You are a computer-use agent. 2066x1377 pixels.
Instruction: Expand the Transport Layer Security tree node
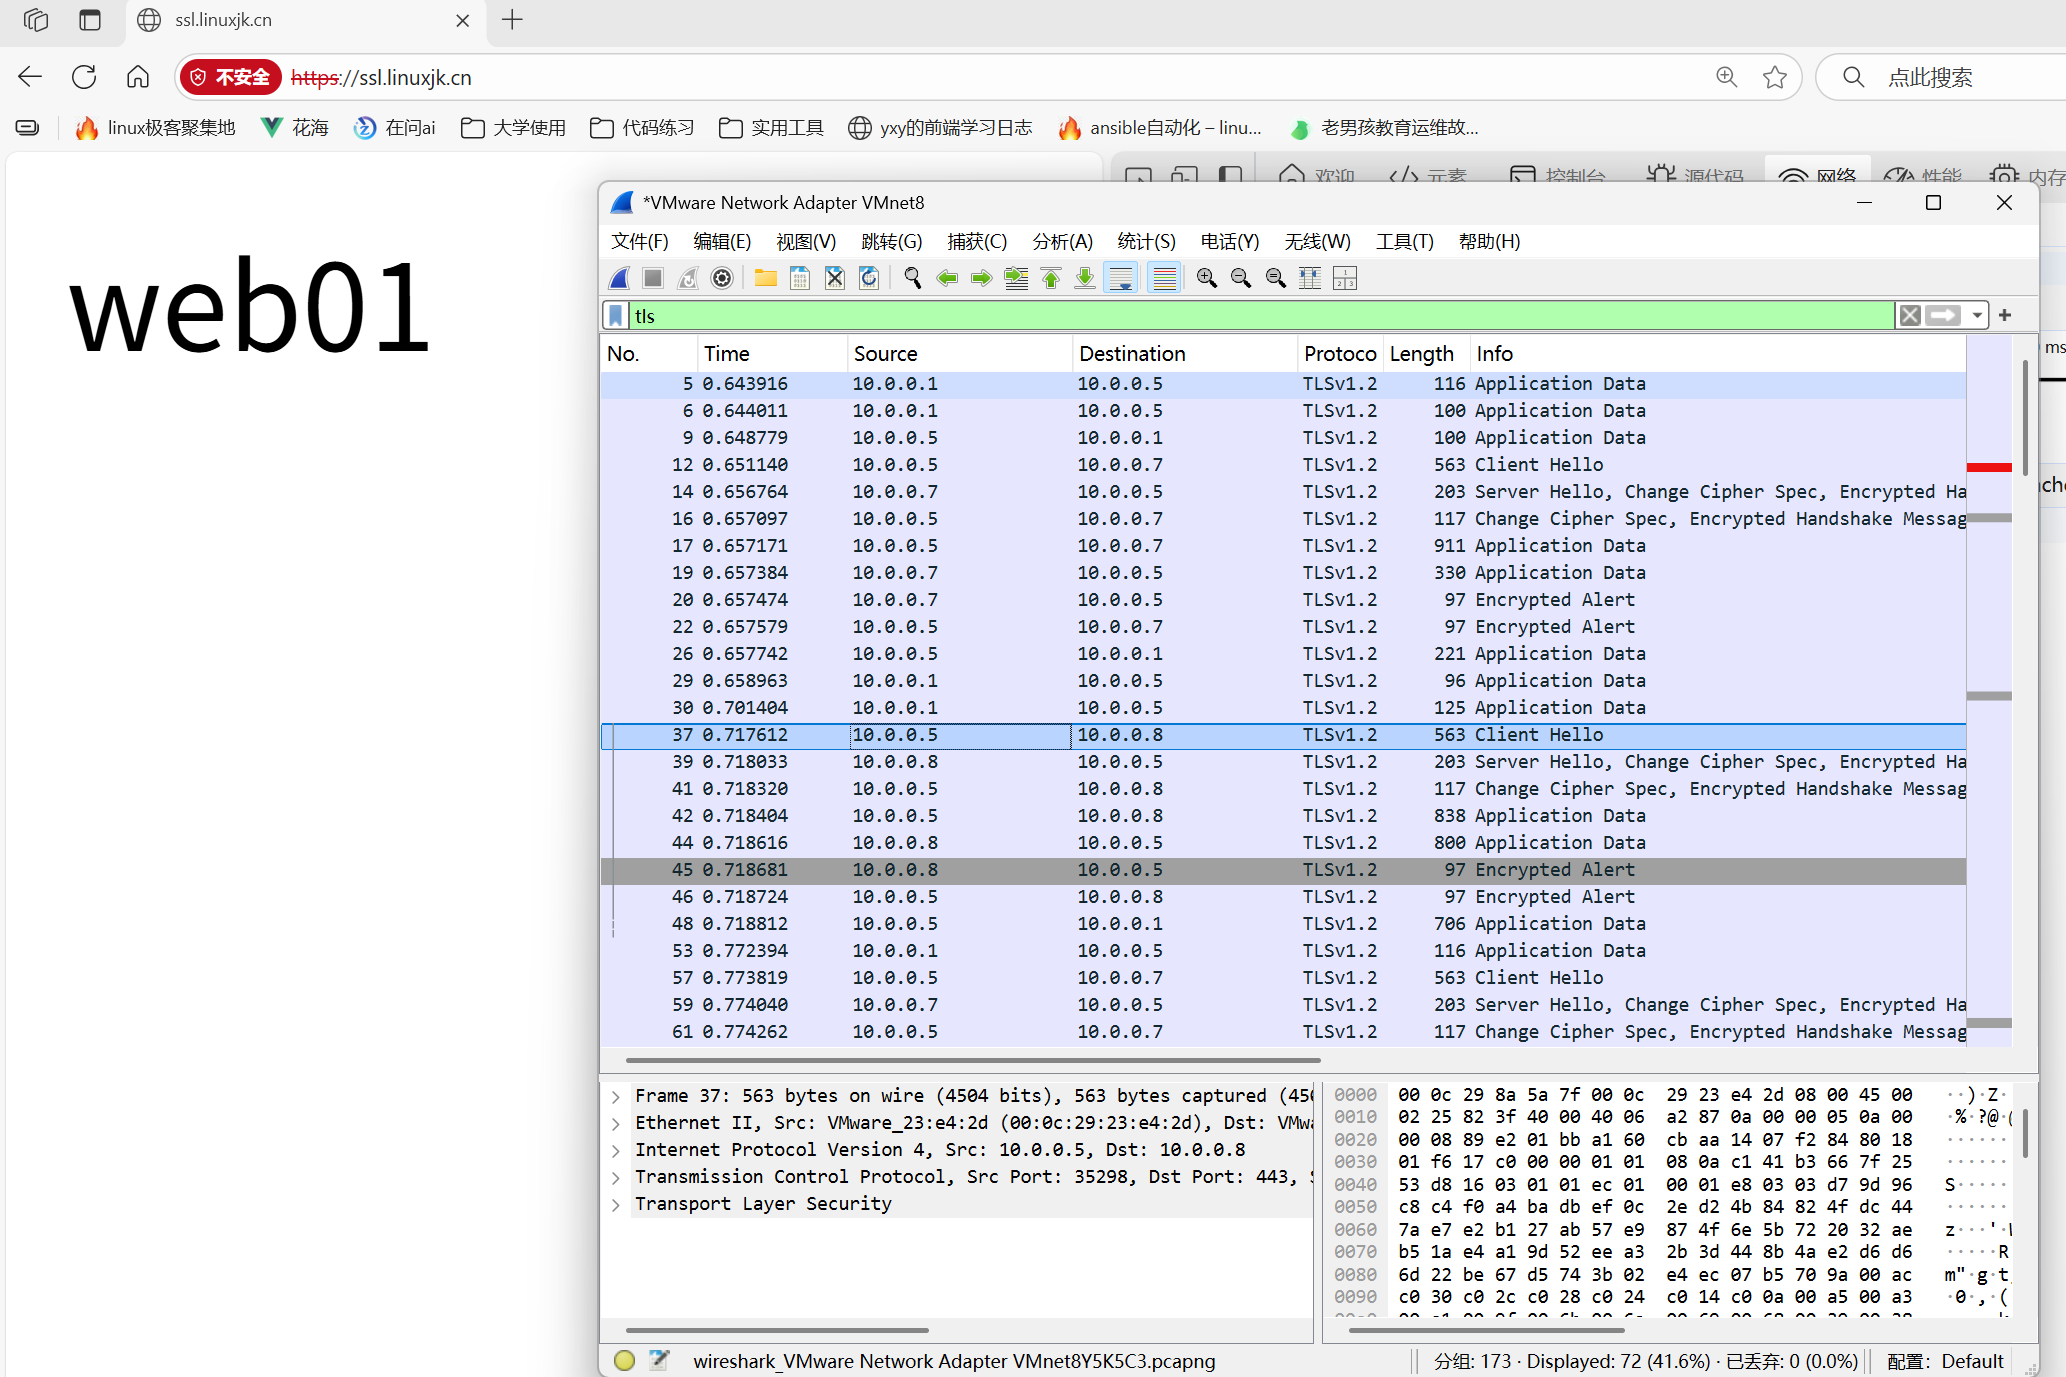click(x=616, y=1204)
